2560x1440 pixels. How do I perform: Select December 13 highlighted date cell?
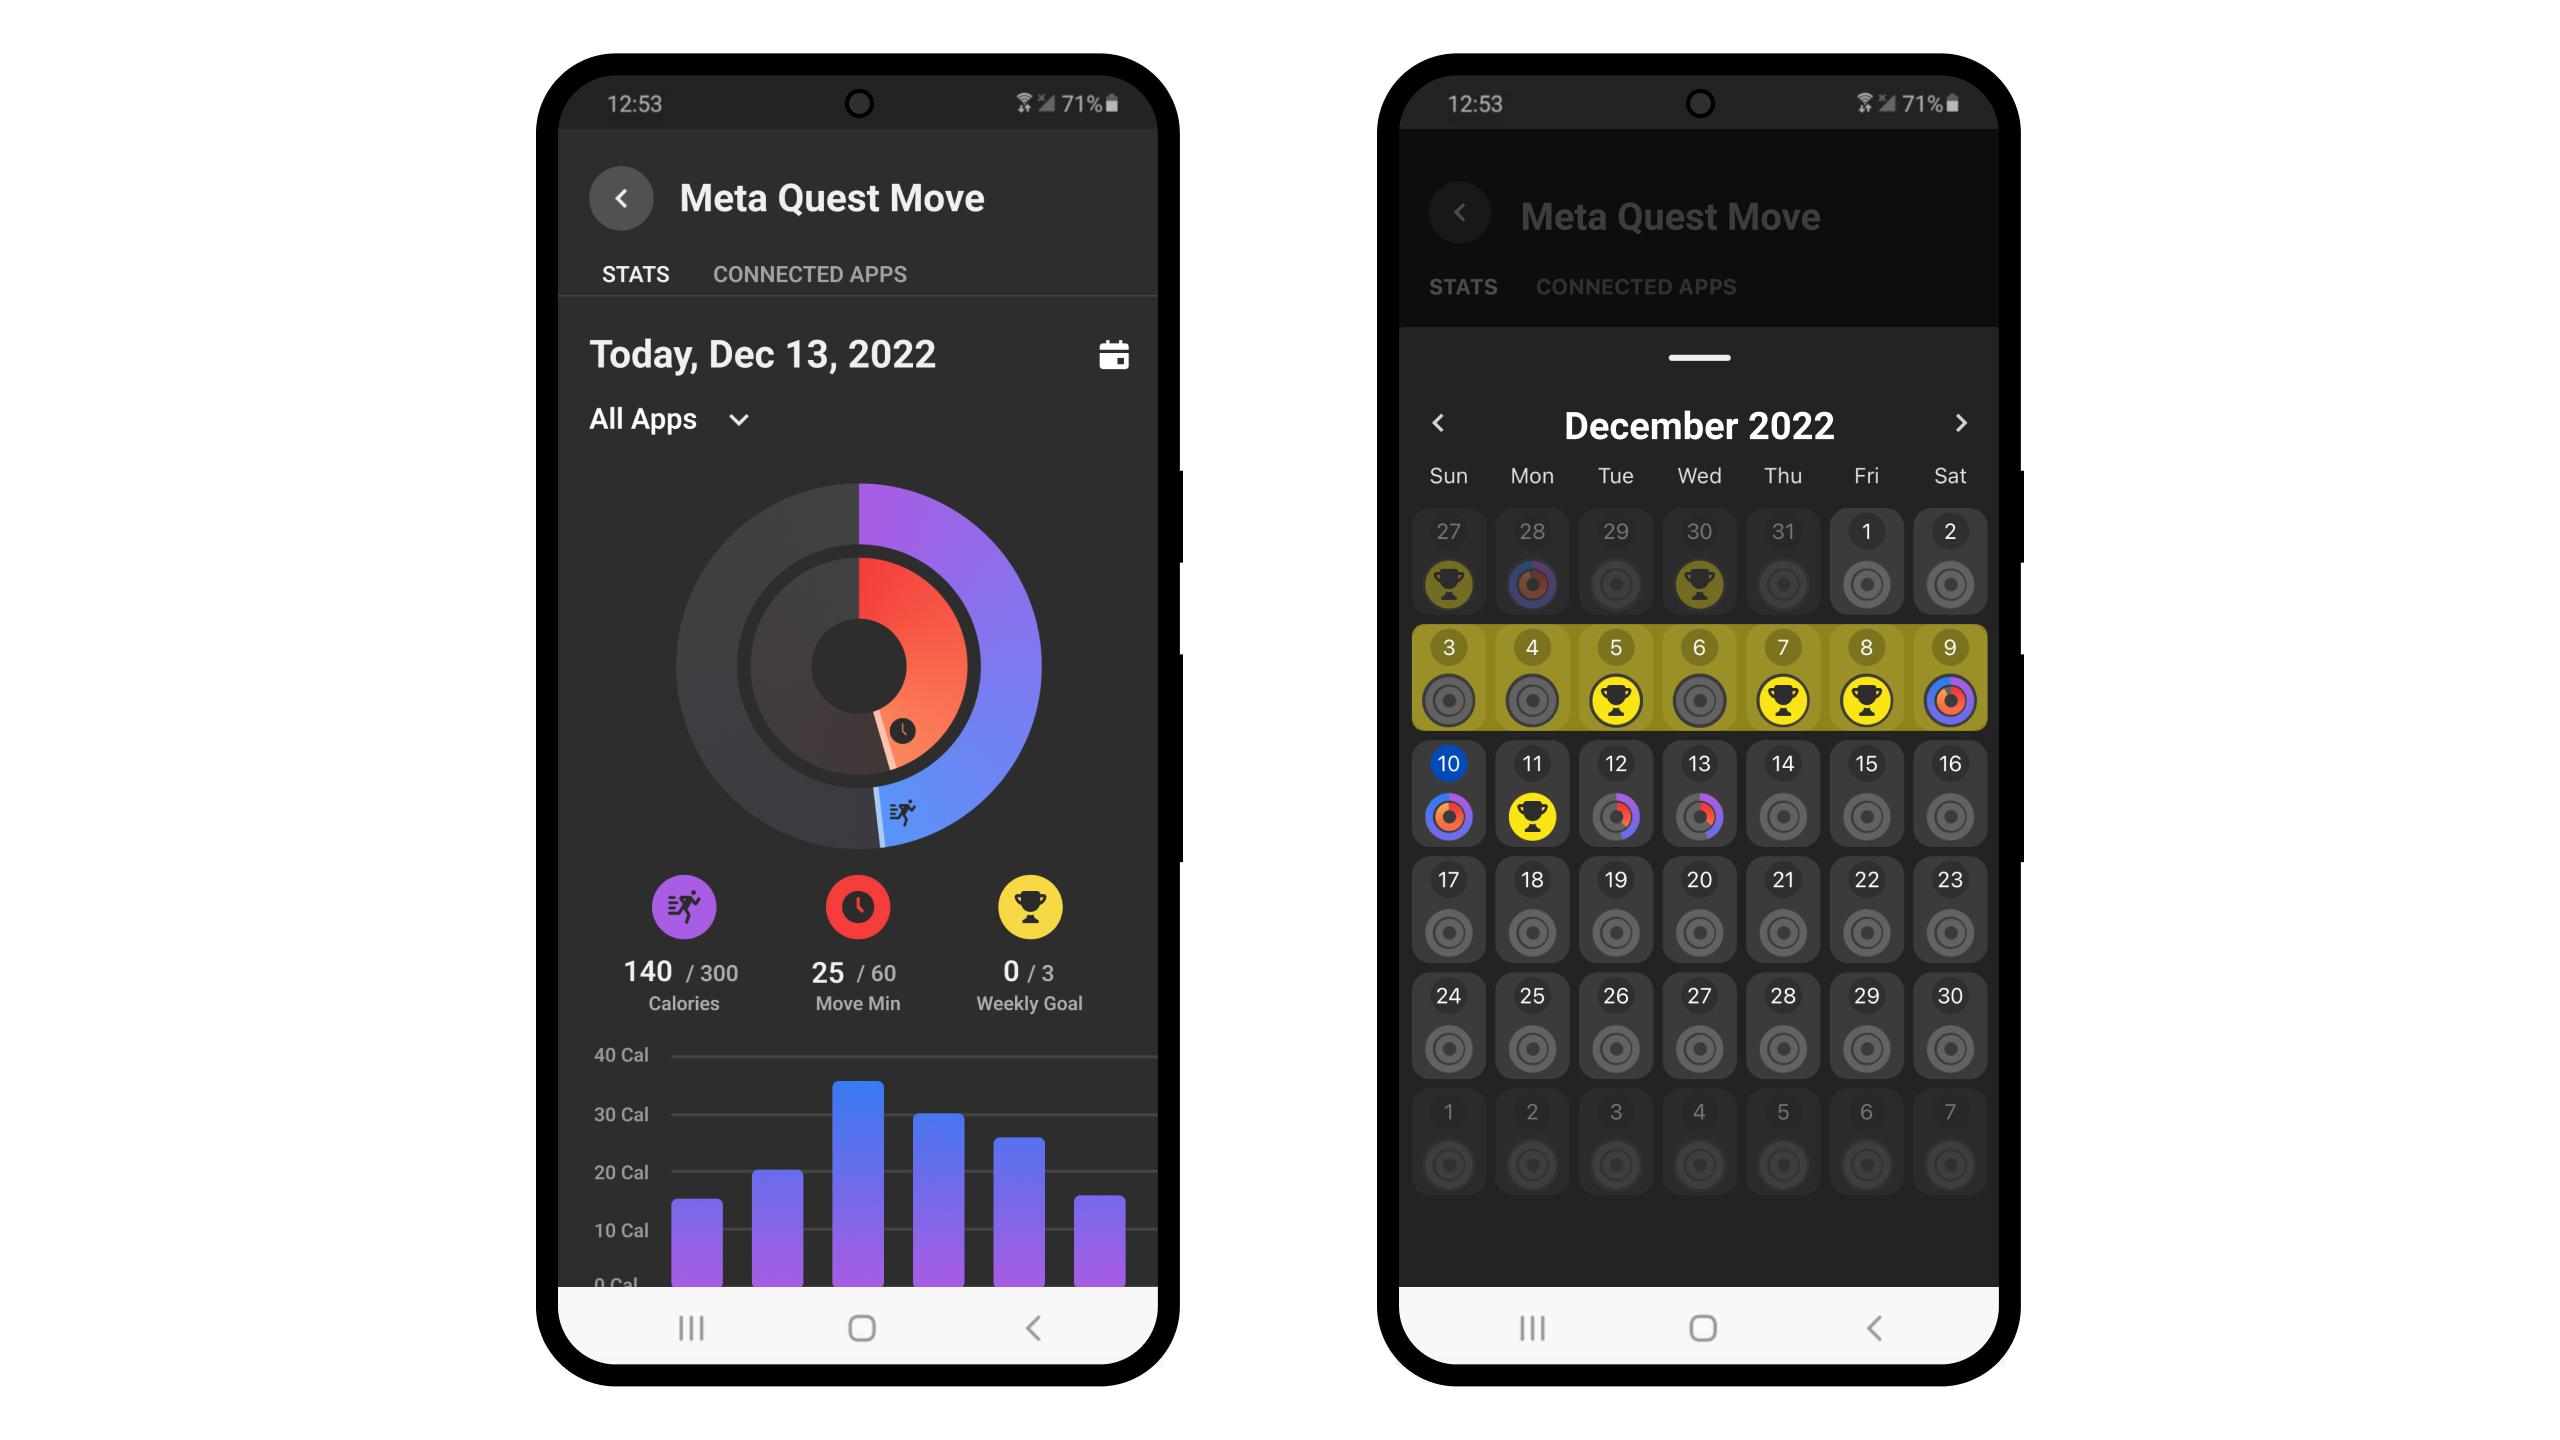point(1697,791)
